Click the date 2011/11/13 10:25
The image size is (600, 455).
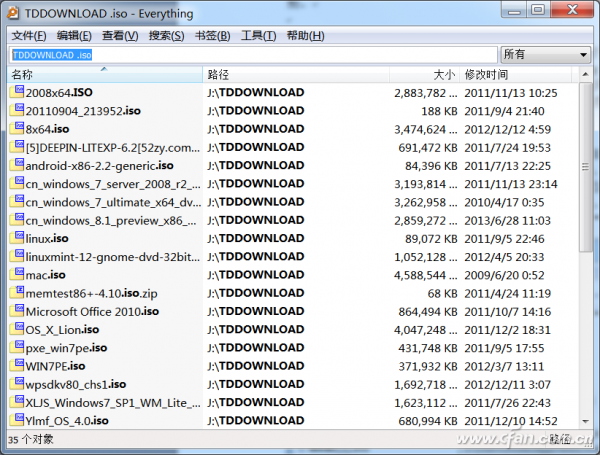coord(511,93)
